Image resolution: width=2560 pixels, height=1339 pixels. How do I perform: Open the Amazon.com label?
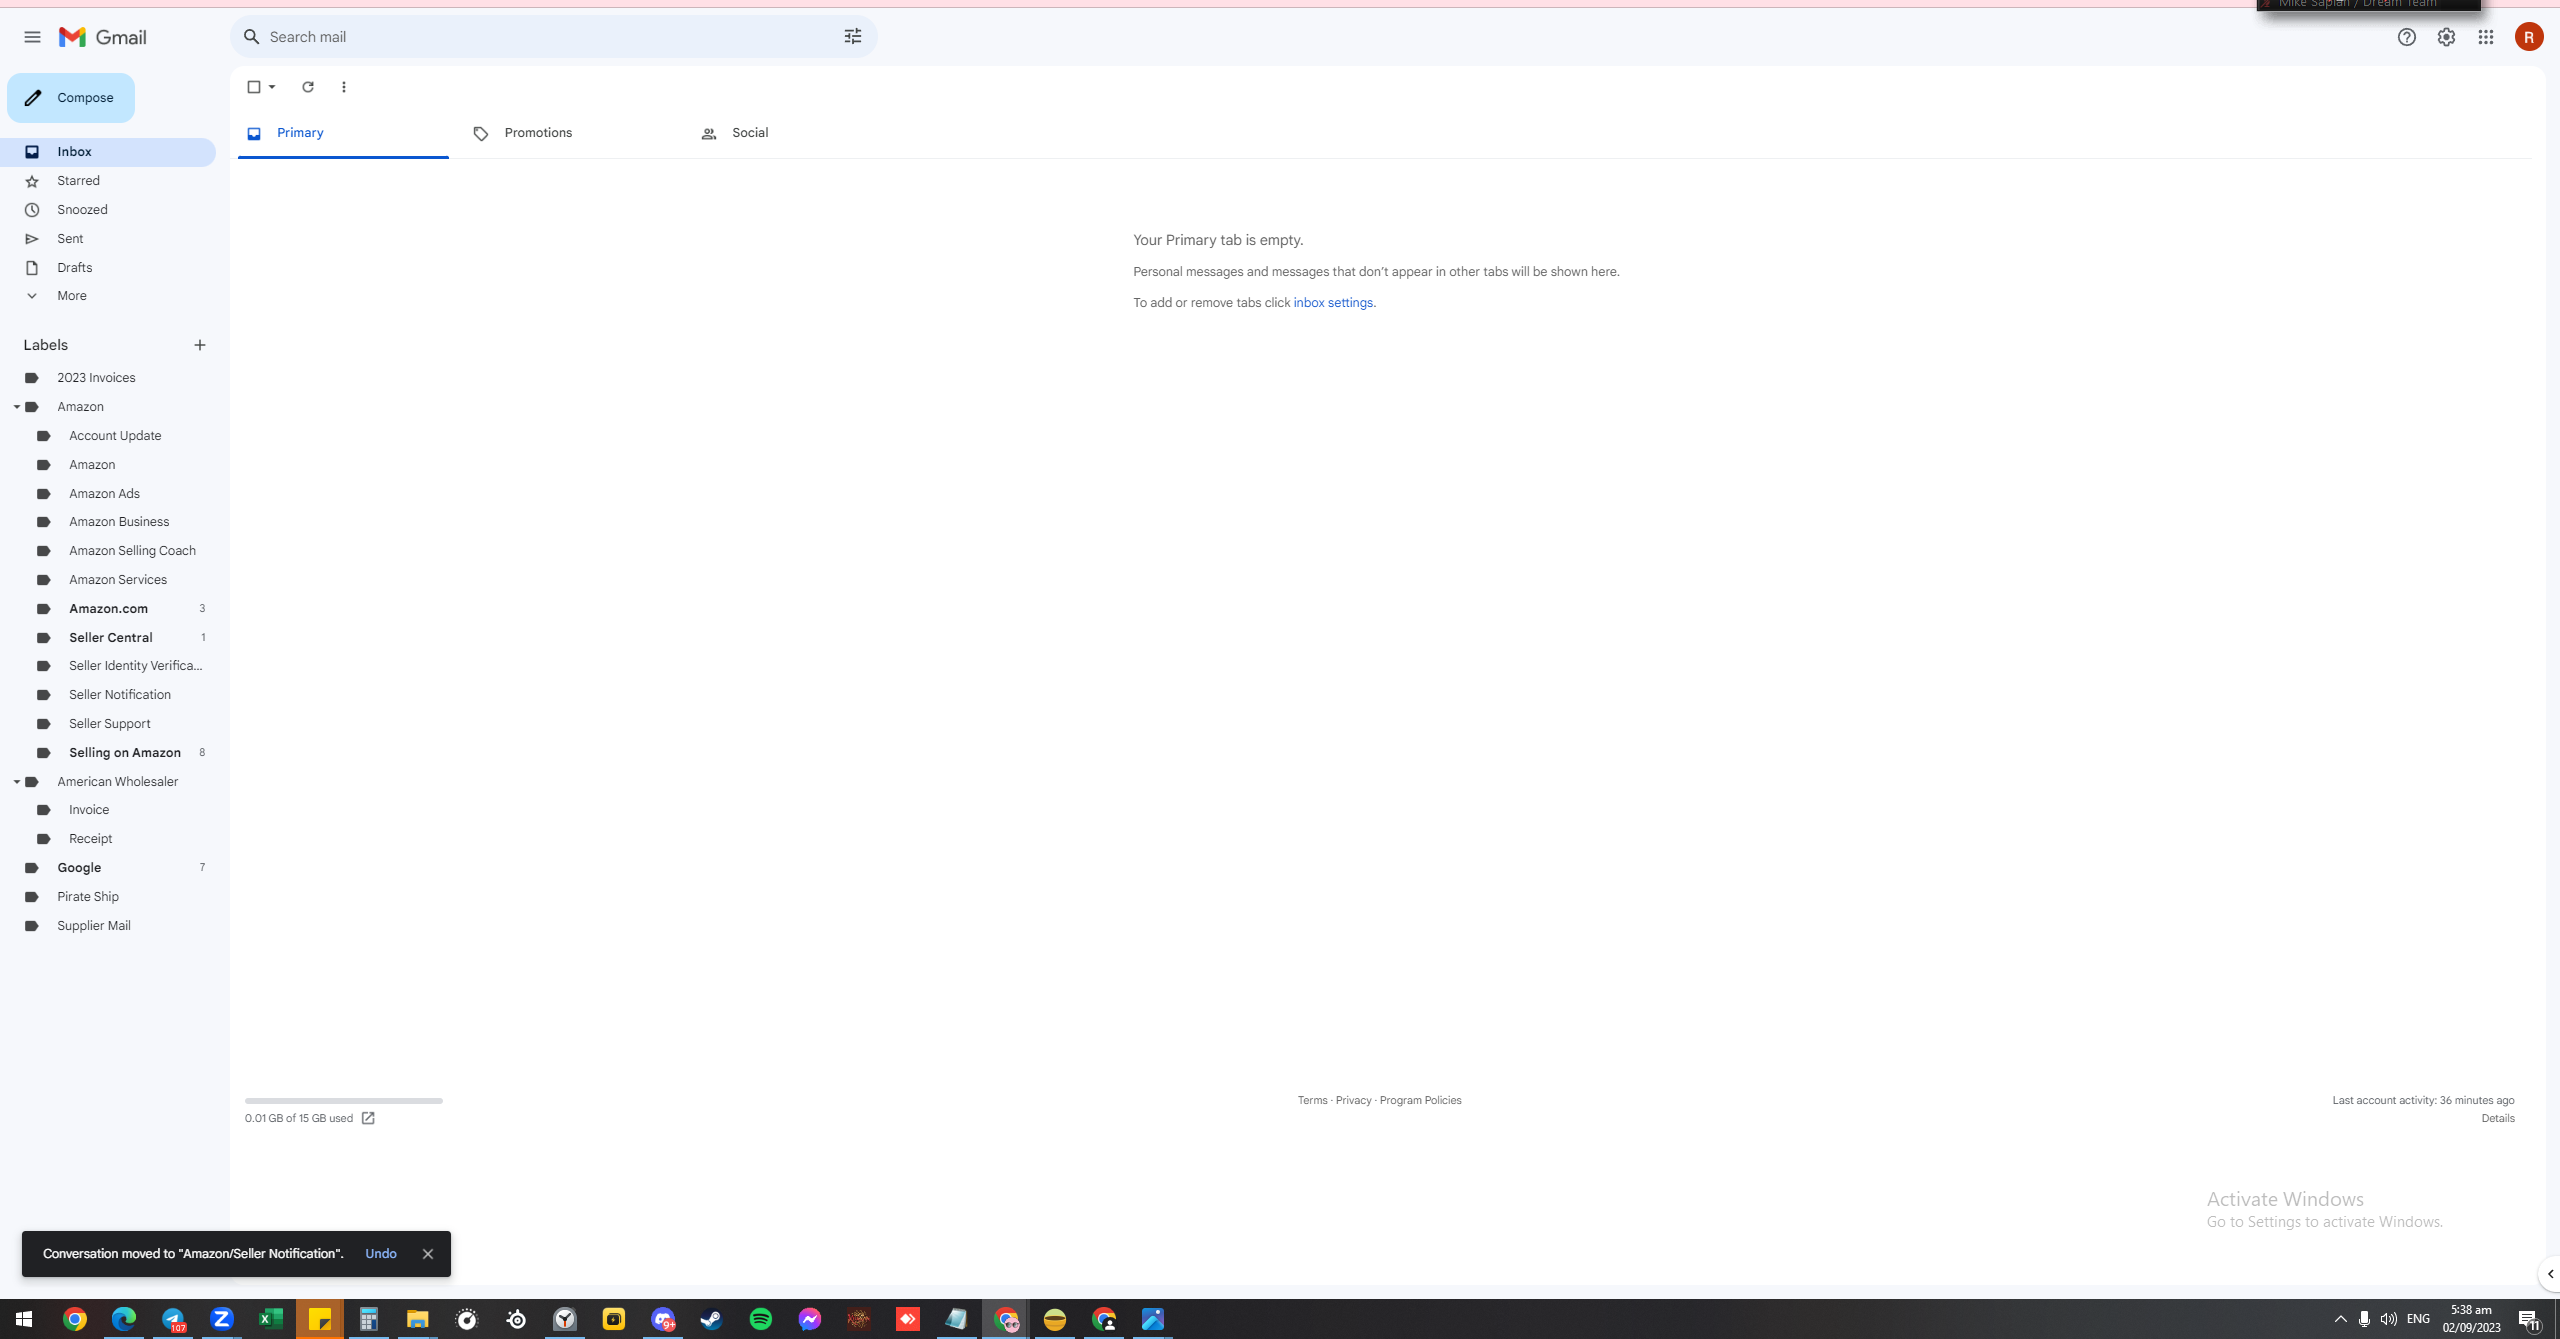[108, 609]
